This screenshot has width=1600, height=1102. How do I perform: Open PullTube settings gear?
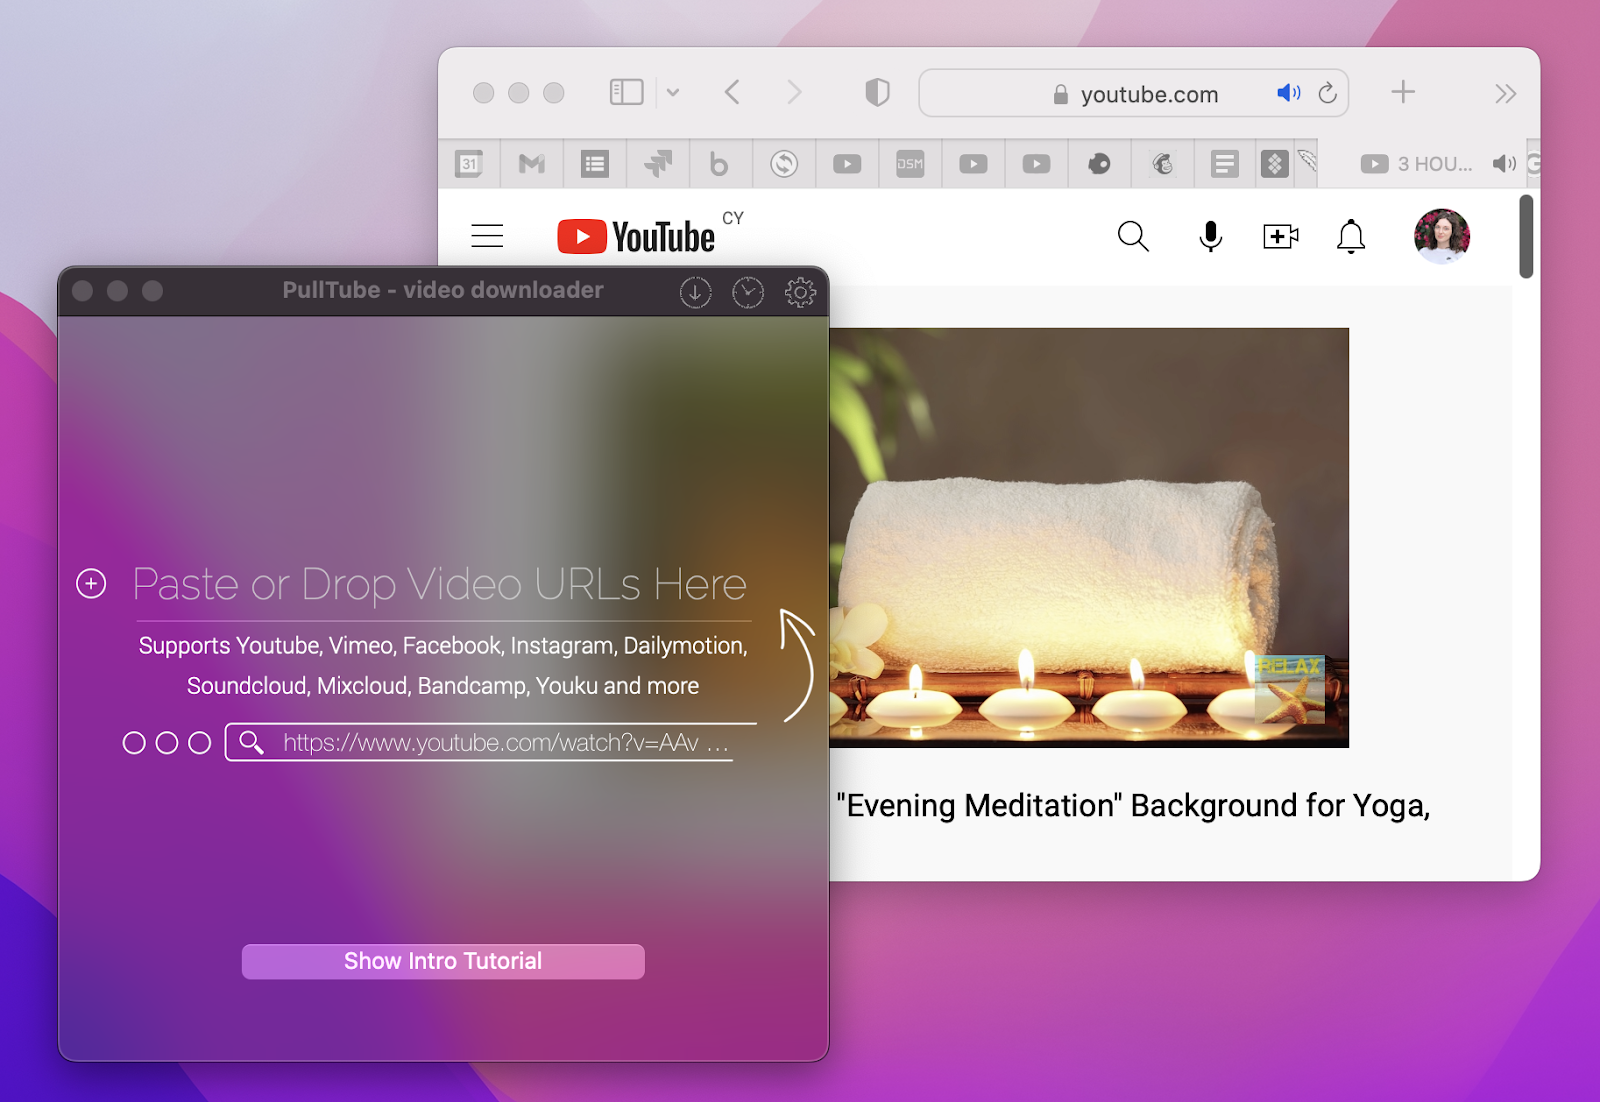coord(800,292)
